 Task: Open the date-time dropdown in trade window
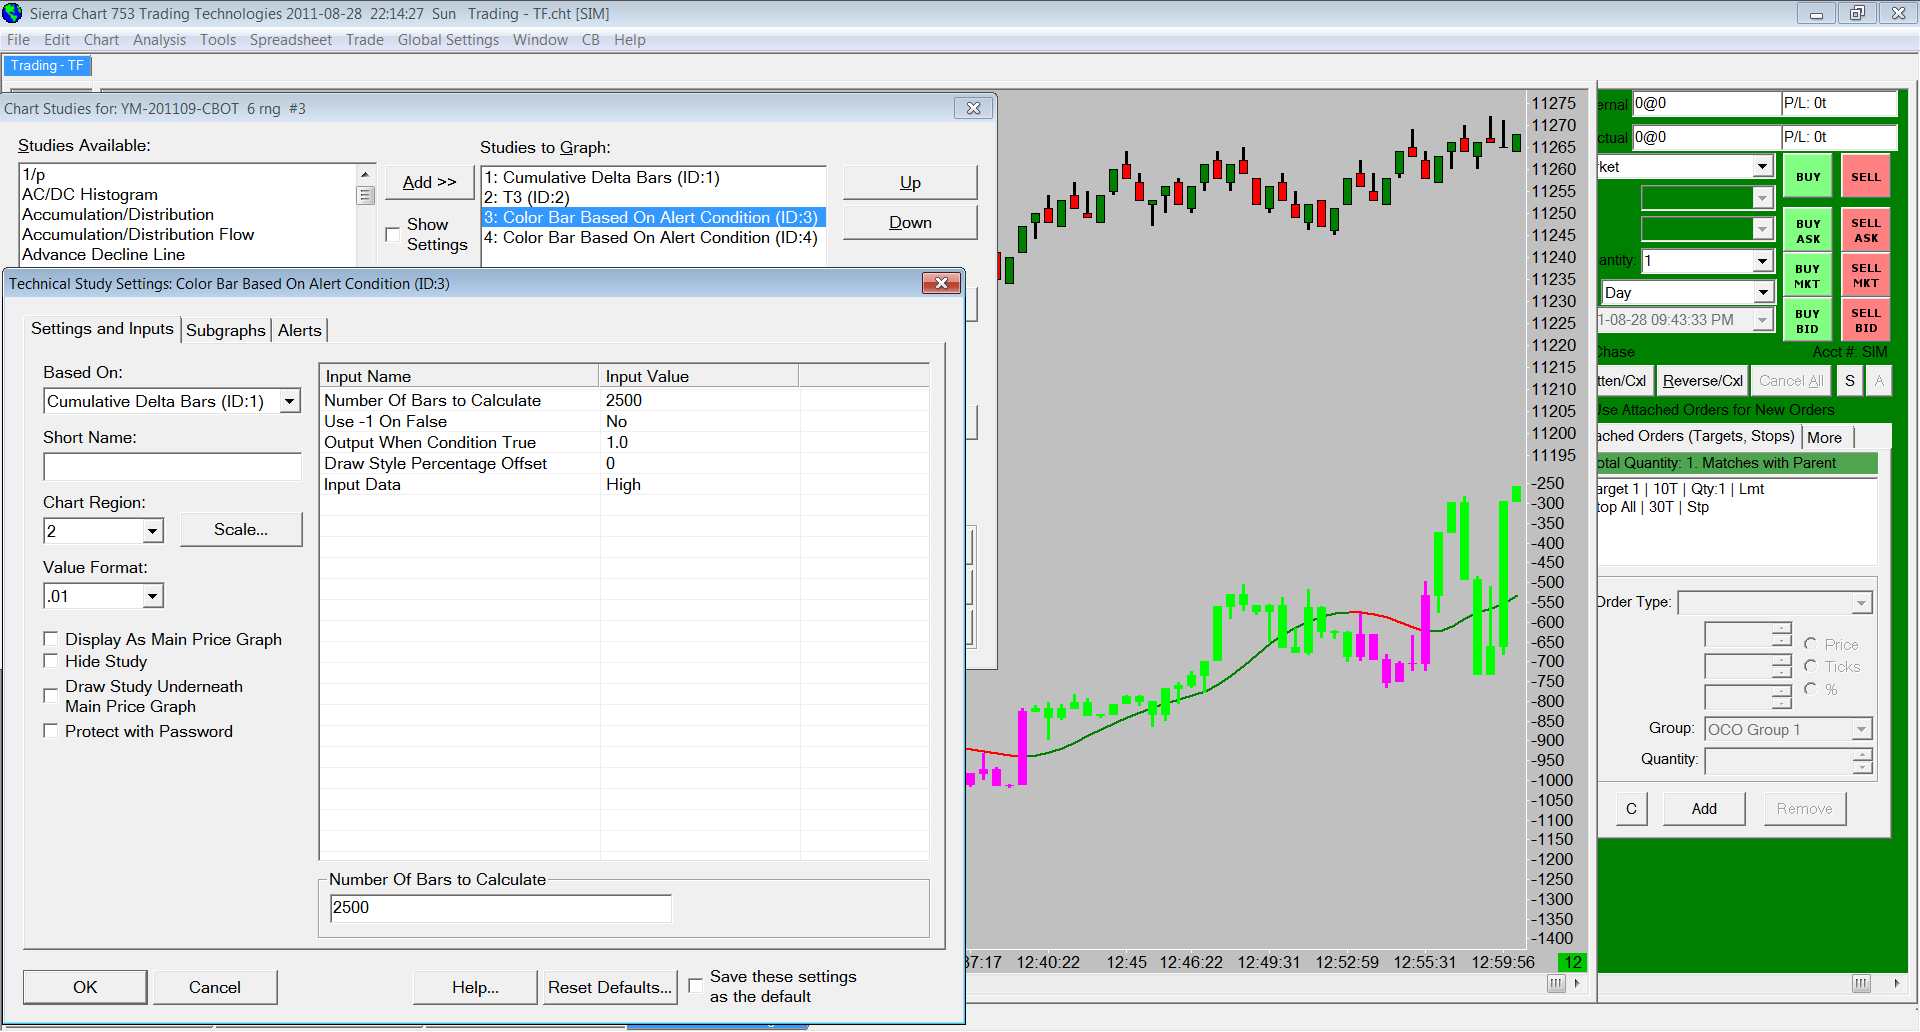tap(1763, 320)
